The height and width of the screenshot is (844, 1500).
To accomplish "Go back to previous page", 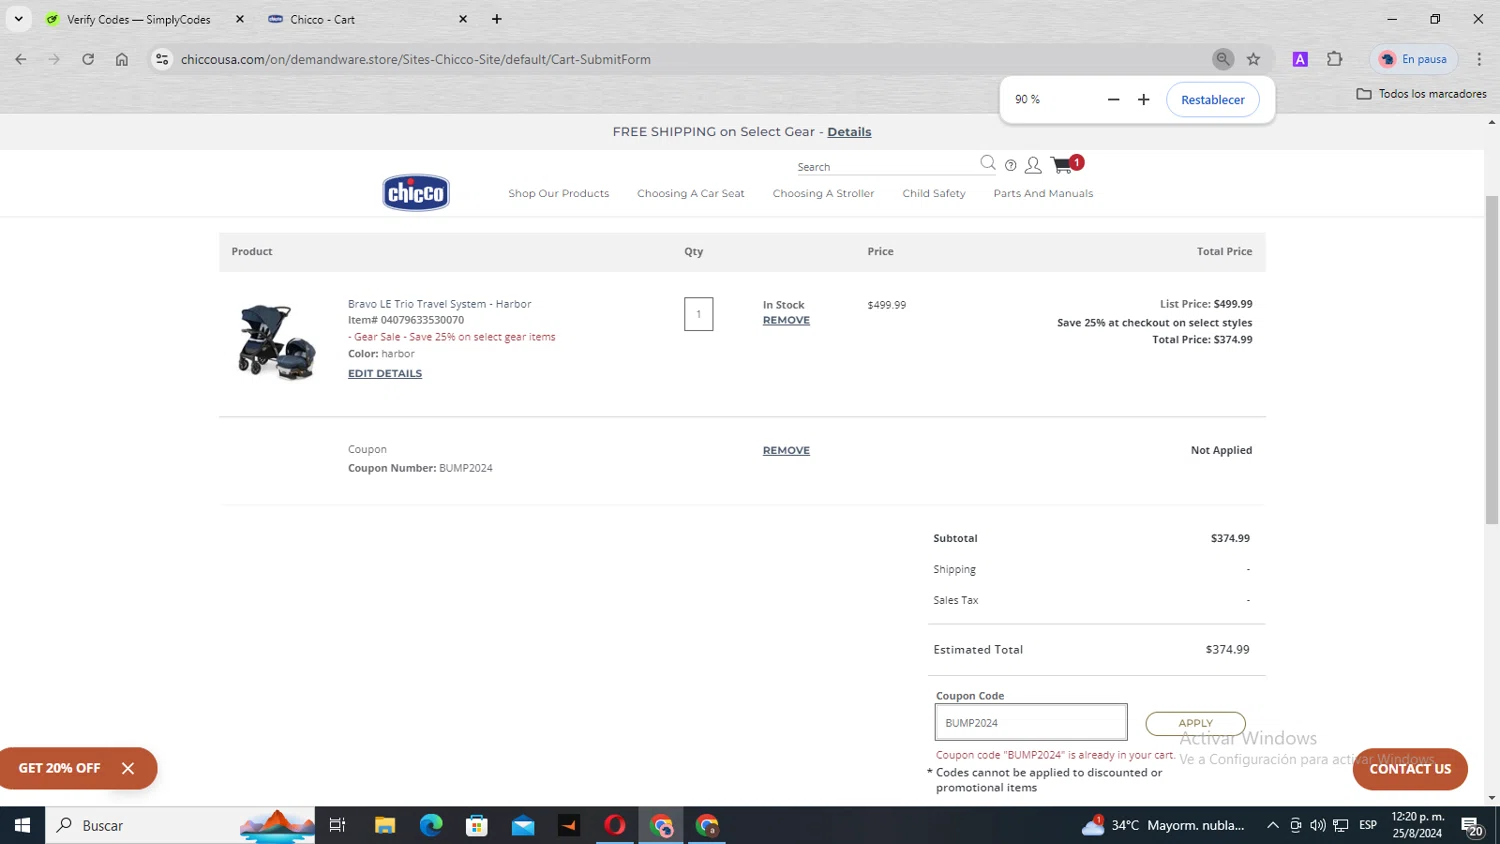I will 21,59.
